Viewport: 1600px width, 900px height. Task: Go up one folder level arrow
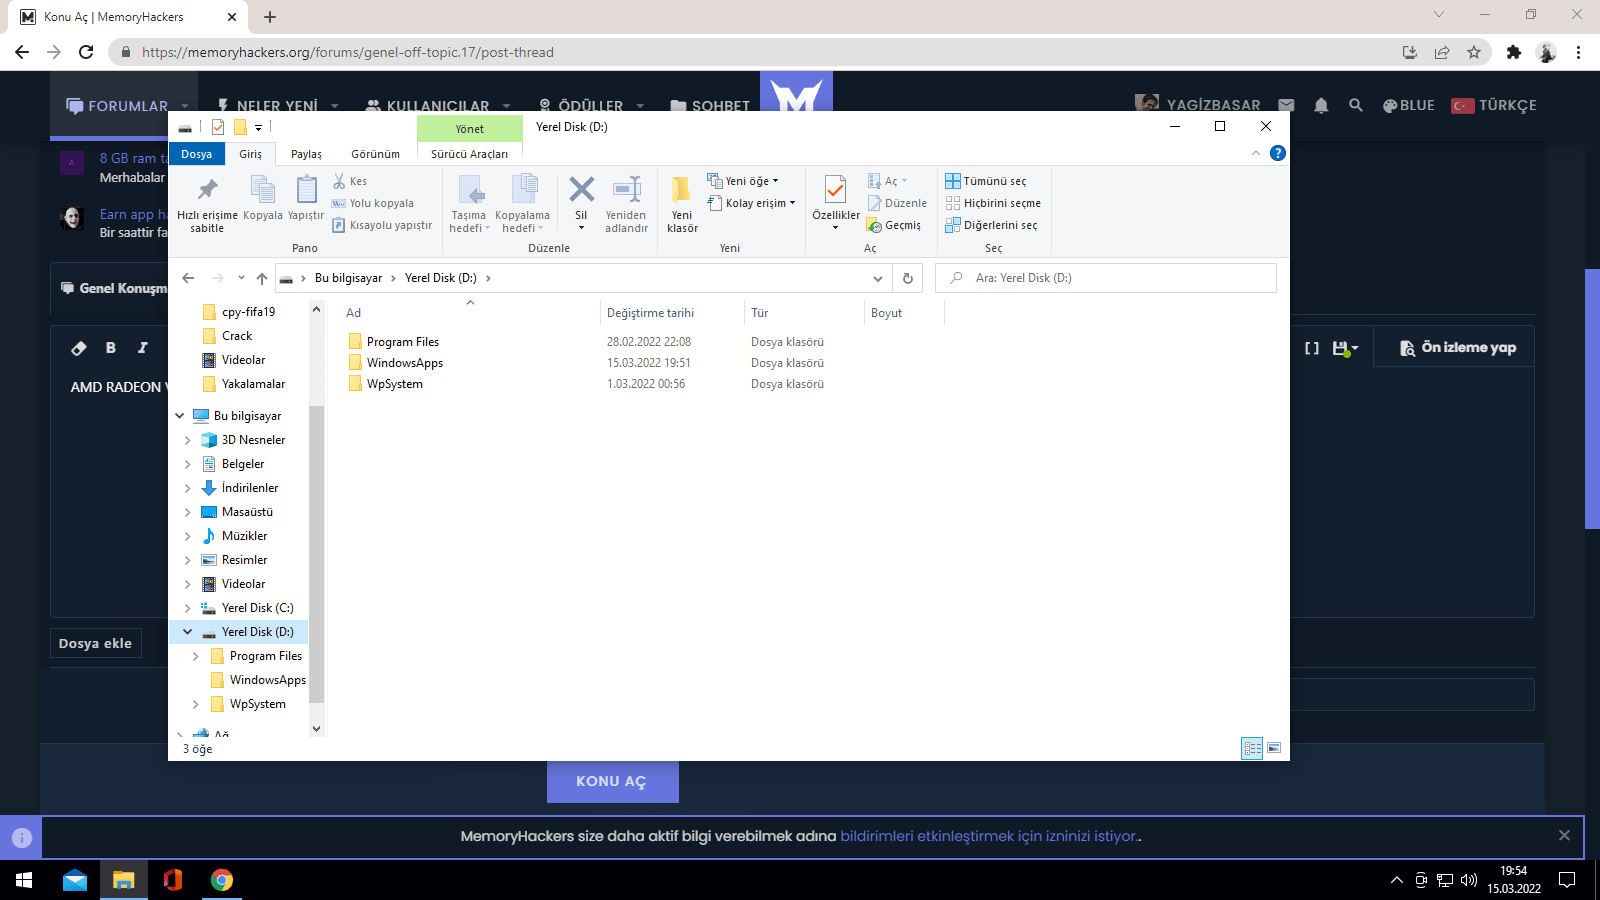(x=262, y=278)
